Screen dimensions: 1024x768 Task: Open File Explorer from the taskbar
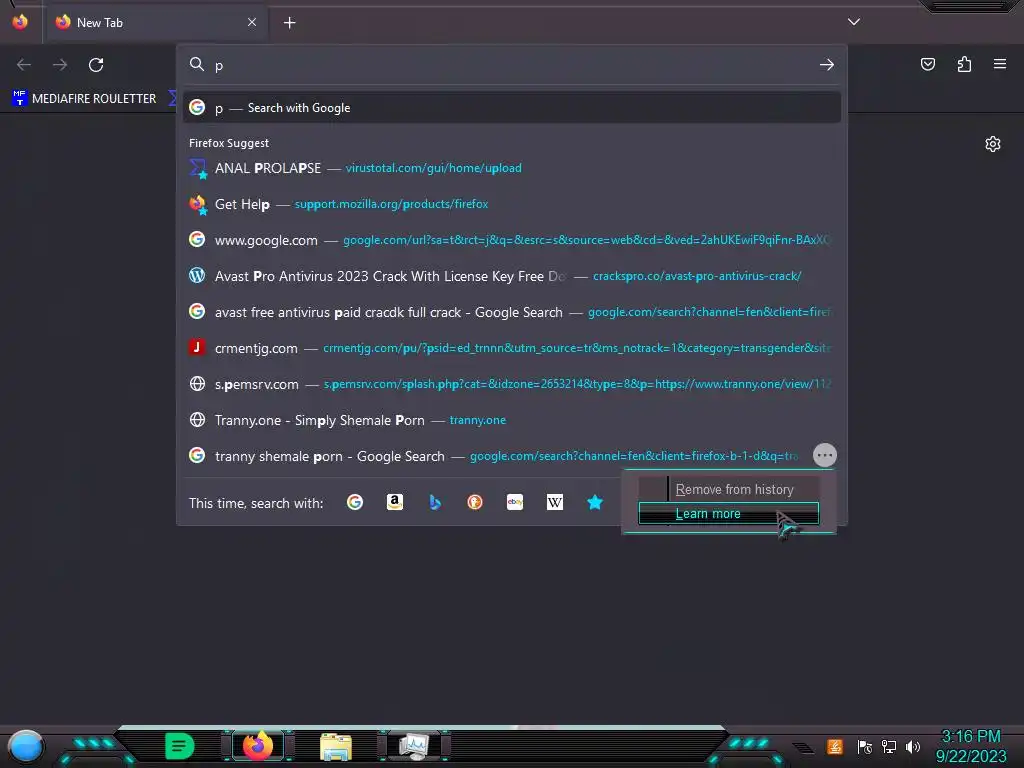point(336,746)
